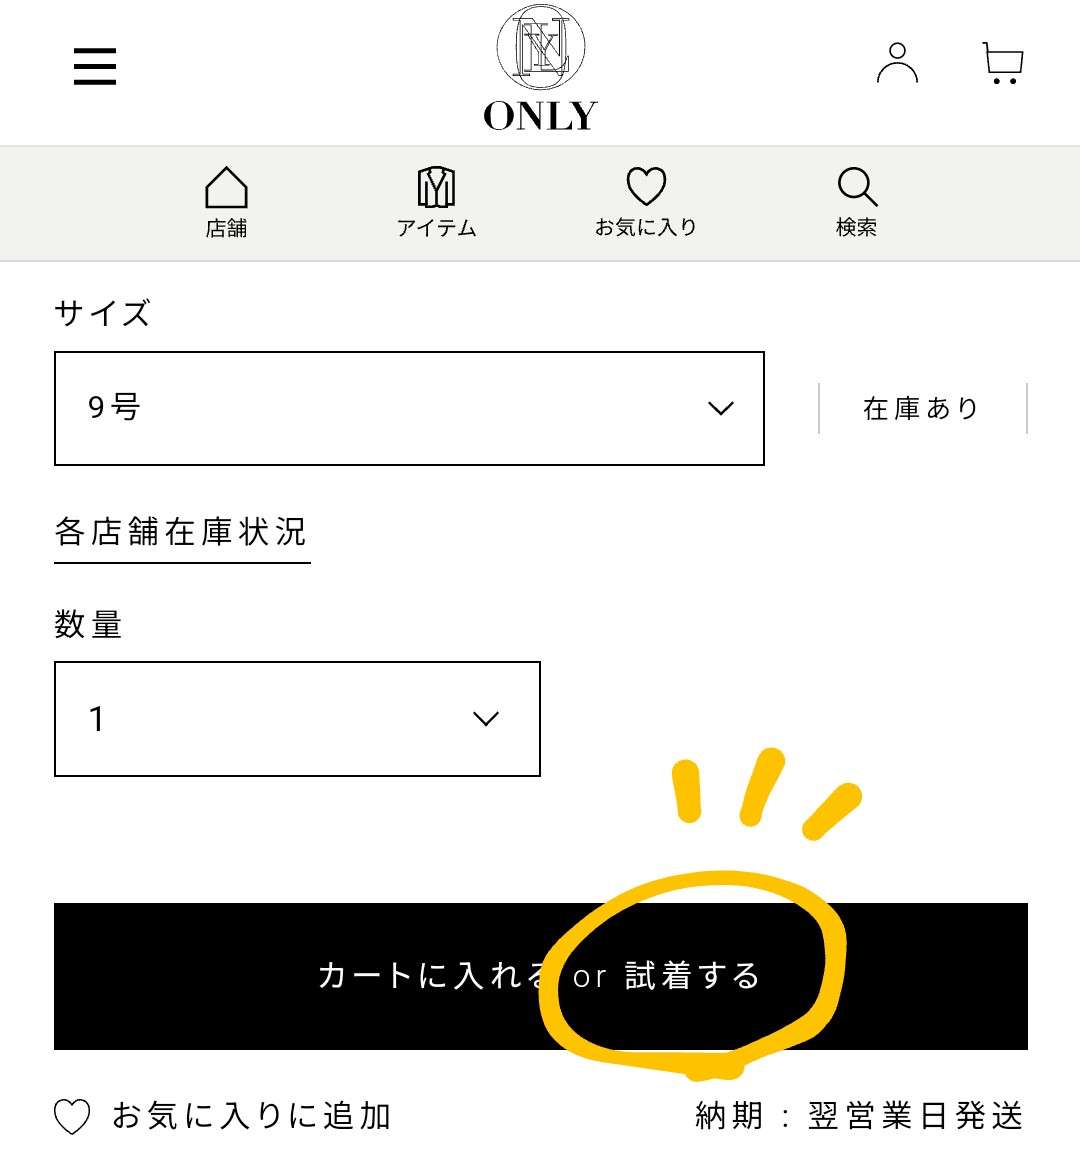Open the hamburger menu
Image resolution: width=1080 pixels, height=1162 pixels.
click(x=95, y=66)
